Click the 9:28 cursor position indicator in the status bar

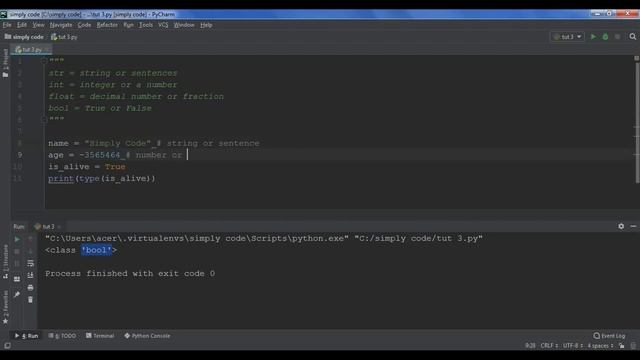[530, 346]
